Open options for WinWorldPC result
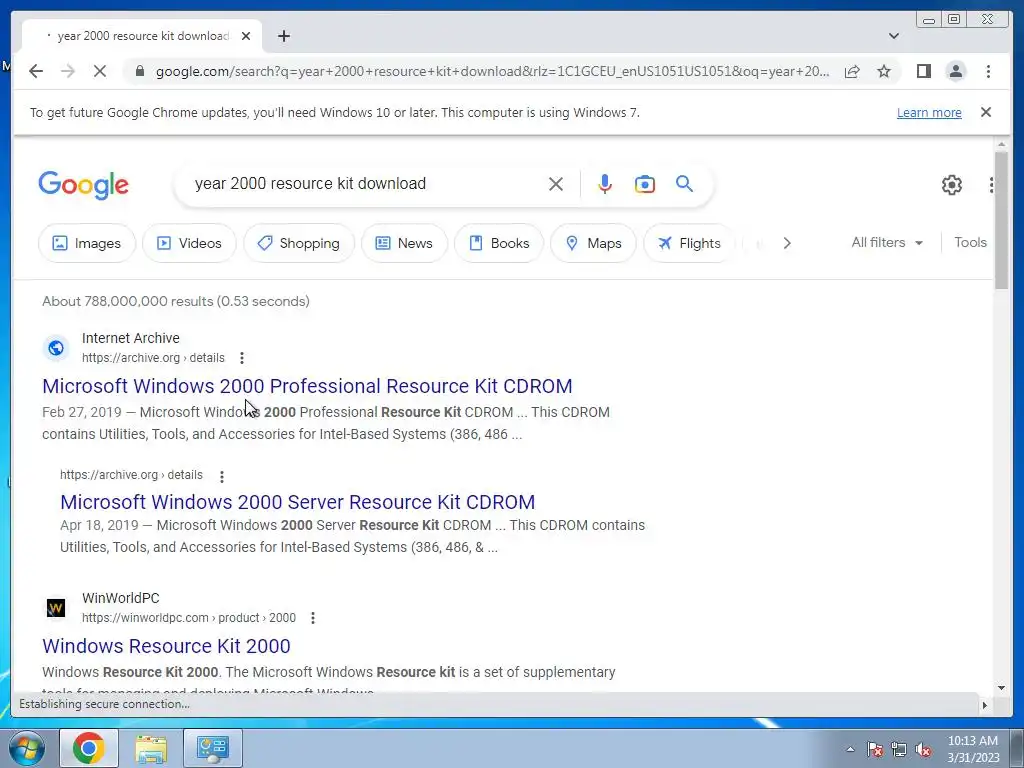Screen dimensions: 1024x768 click(x=313, y=618)
